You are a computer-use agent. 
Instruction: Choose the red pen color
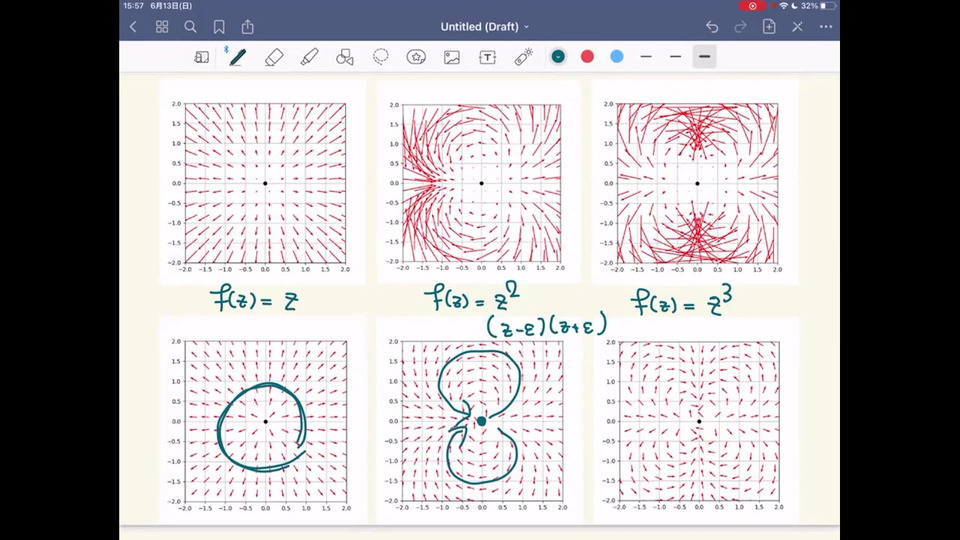[x=587, y=56]
